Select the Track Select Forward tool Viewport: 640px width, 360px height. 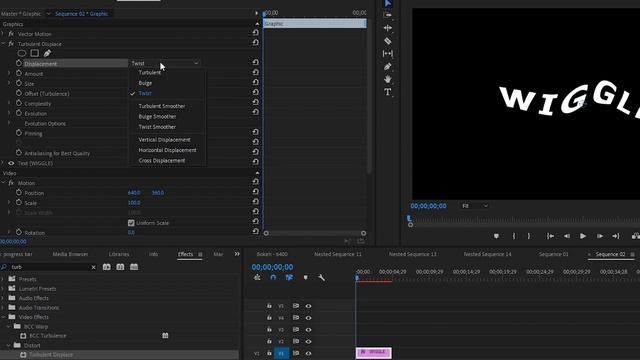tap(388, 15)
